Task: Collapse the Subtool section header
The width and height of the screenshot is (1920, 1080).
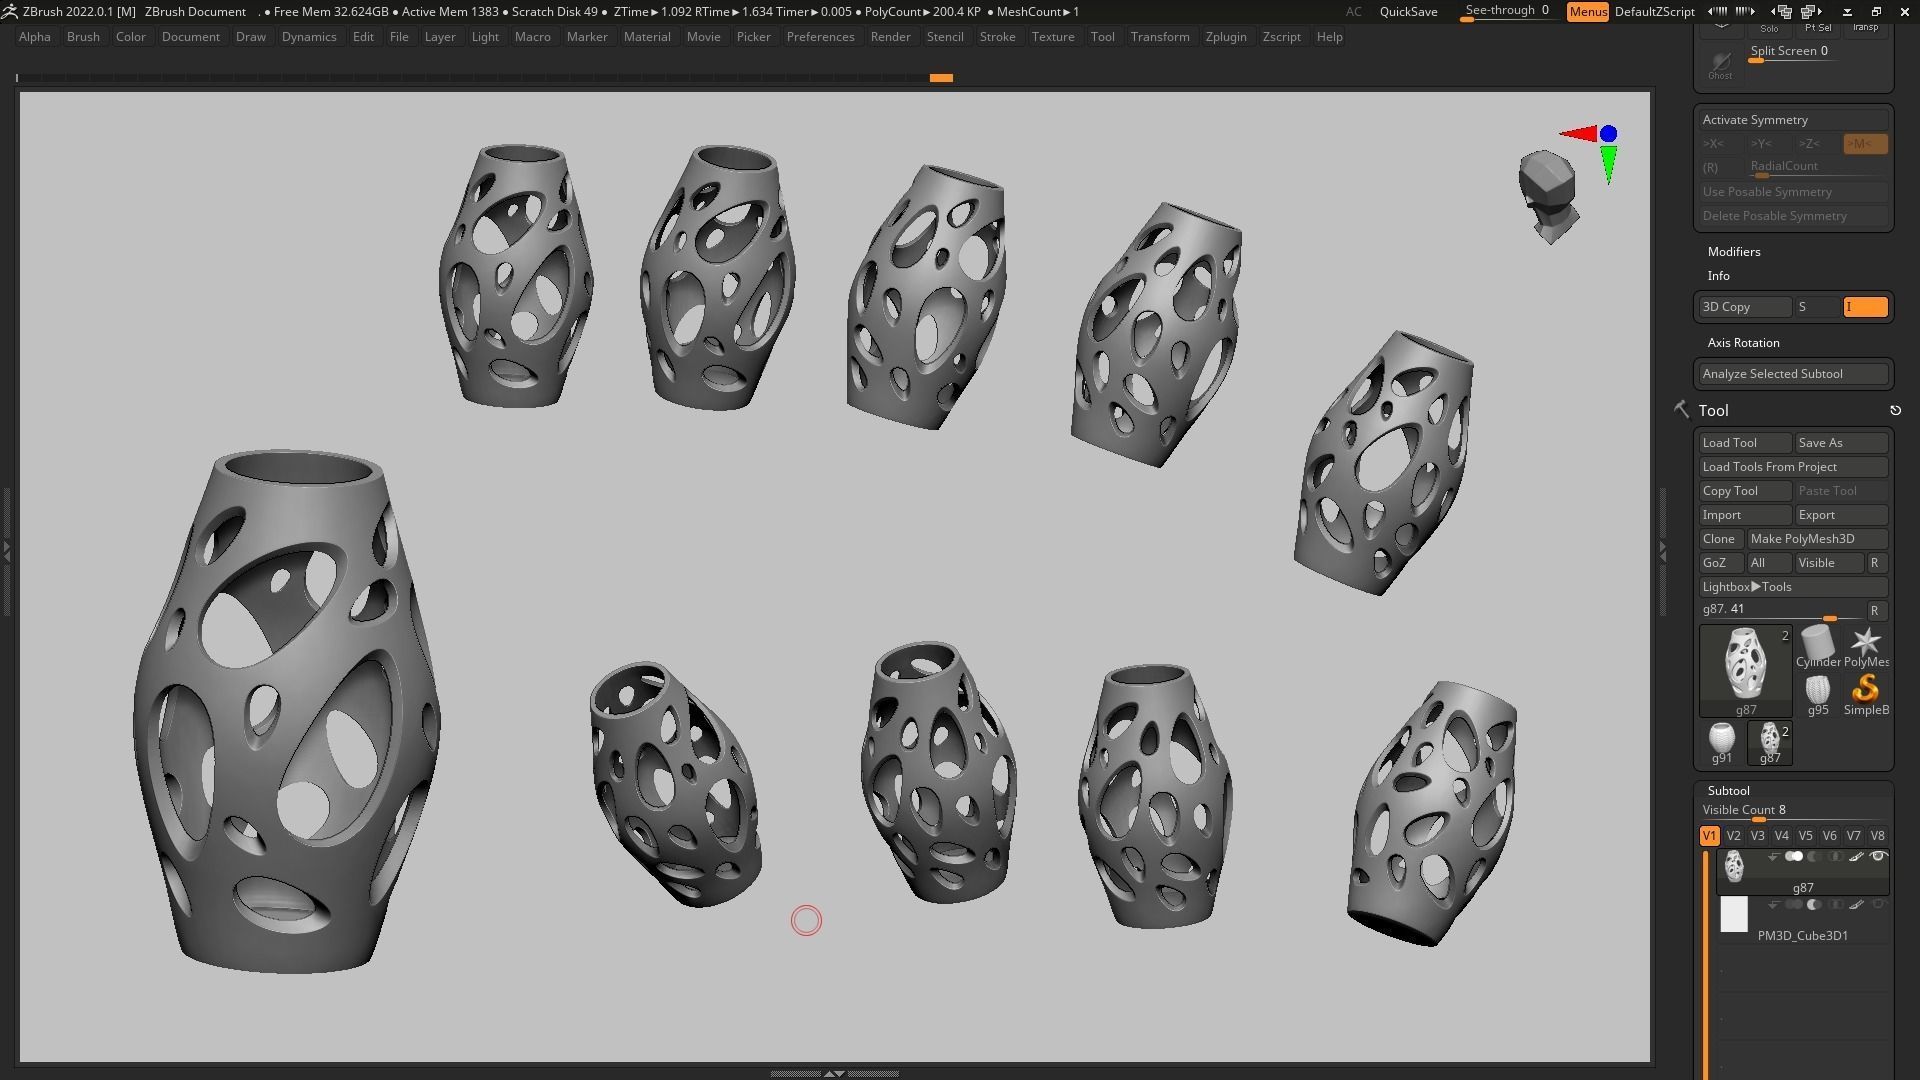Action: click(x=1728, y=791)
